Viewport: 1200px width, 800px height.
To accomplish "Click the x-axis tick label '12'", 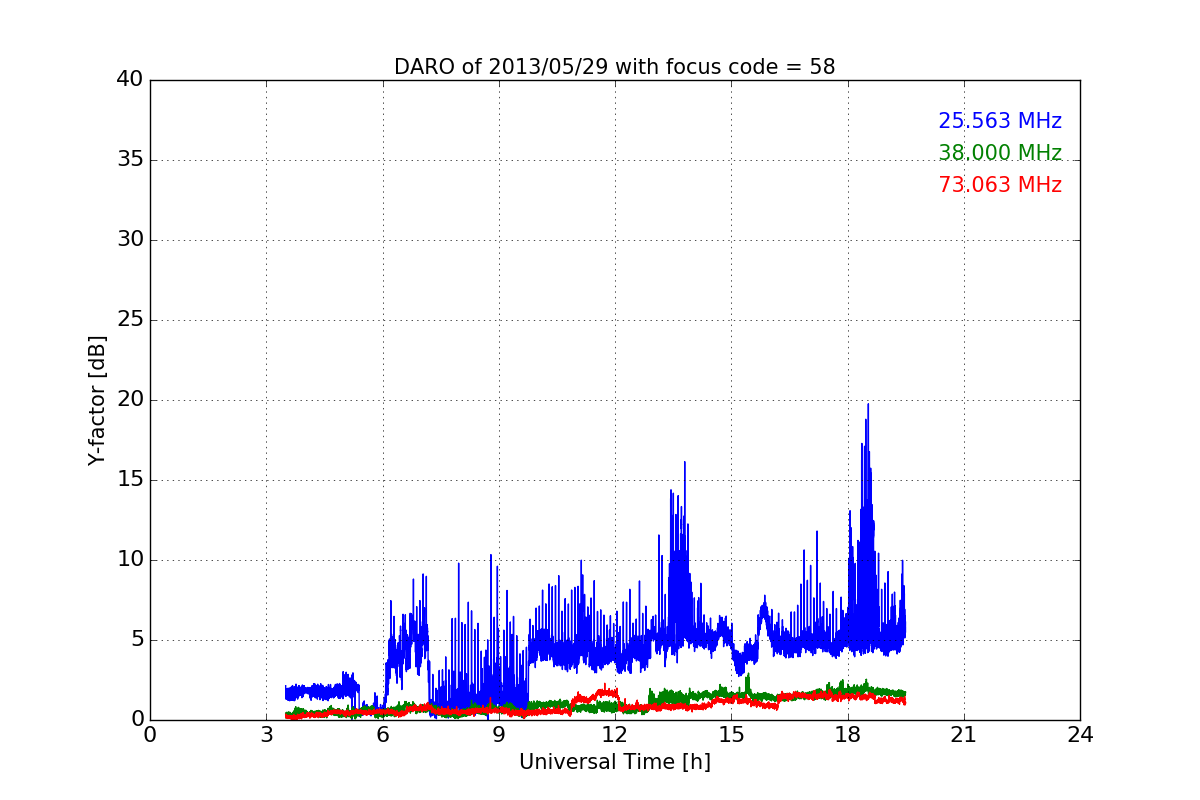I will coord(615,734).
